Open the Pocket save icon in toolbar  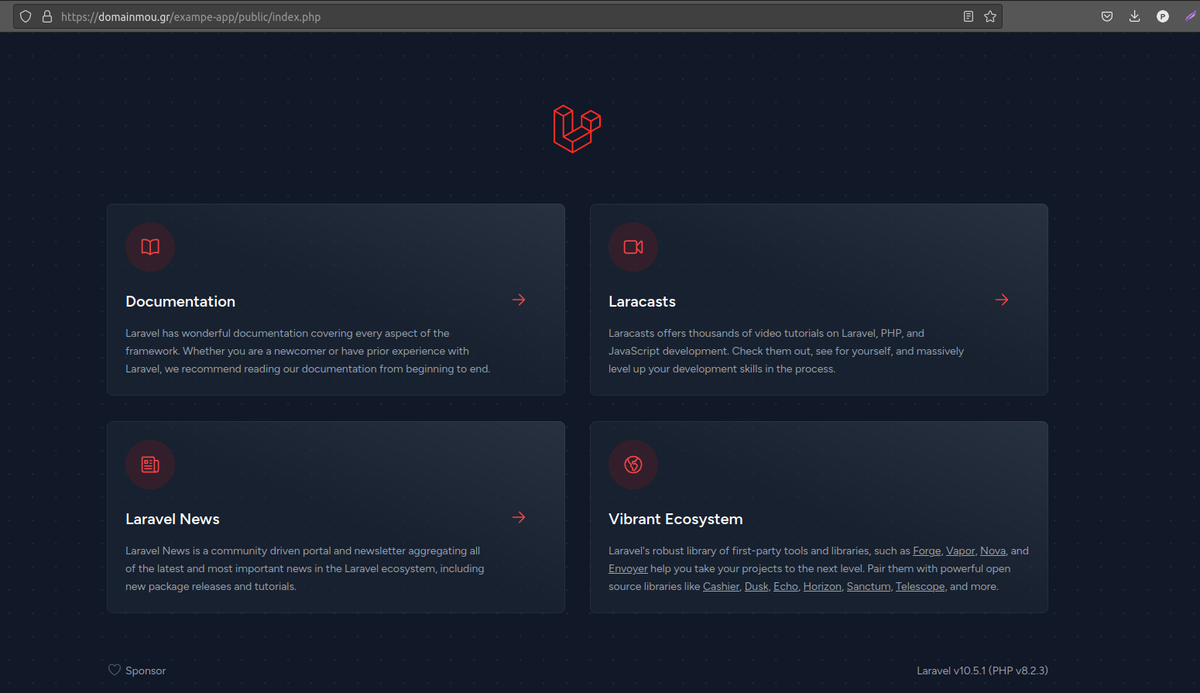pyautogui.click(x=1107, y=17)
